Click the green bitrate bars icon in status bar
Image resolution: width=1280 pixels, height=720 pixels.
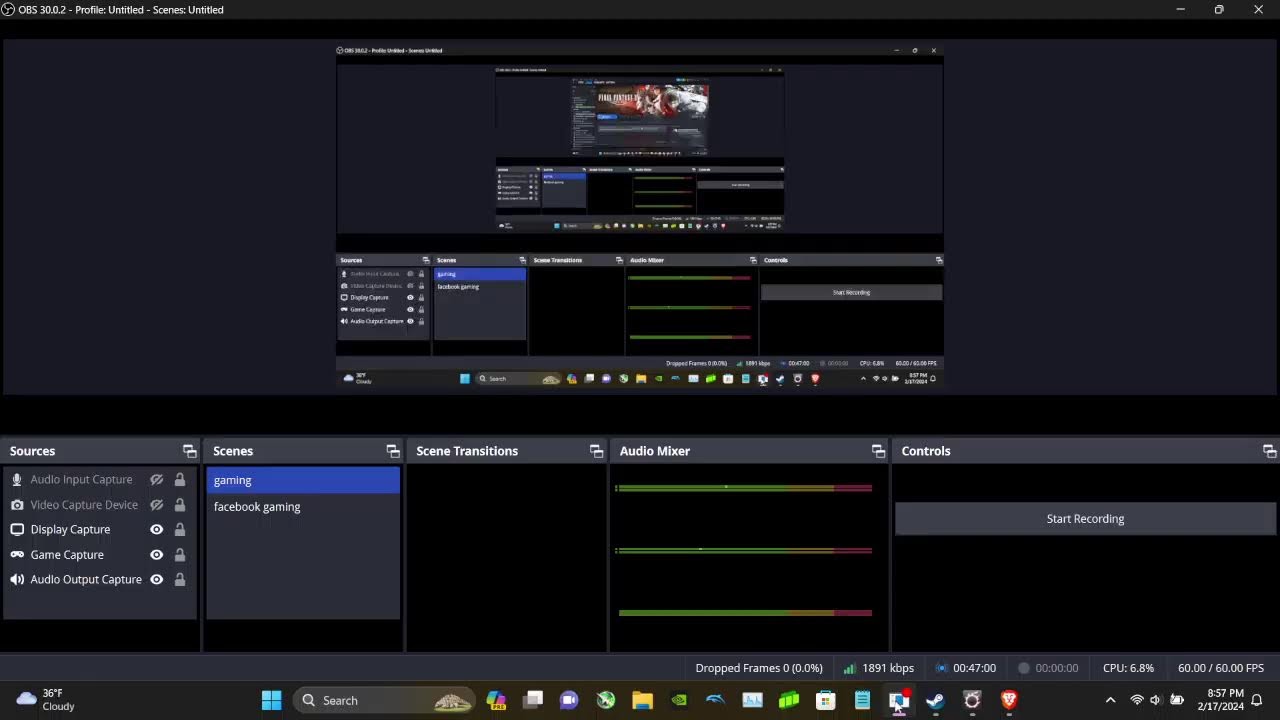tap(849, 668)
